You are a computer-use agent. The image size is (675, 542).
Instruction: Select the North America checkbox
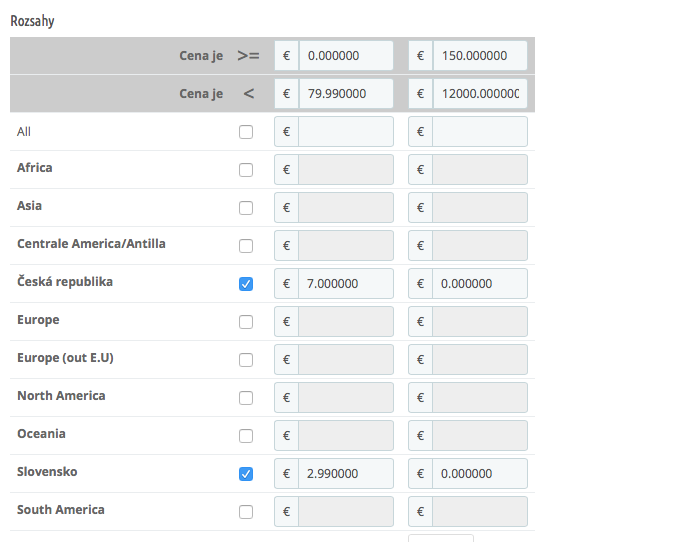[246, 398]
